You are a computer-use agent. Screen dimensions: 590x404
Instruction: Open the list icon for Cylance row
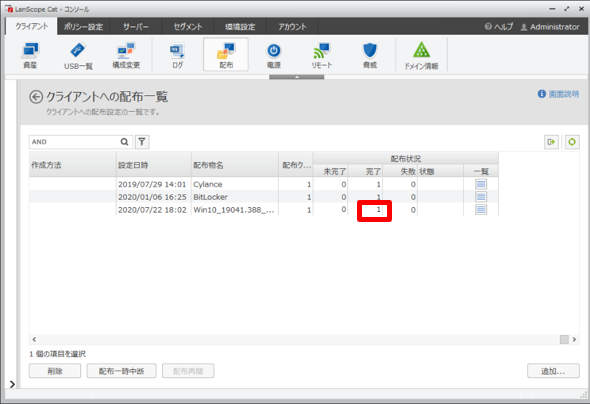pyautogui.click(x=481, y=184)
